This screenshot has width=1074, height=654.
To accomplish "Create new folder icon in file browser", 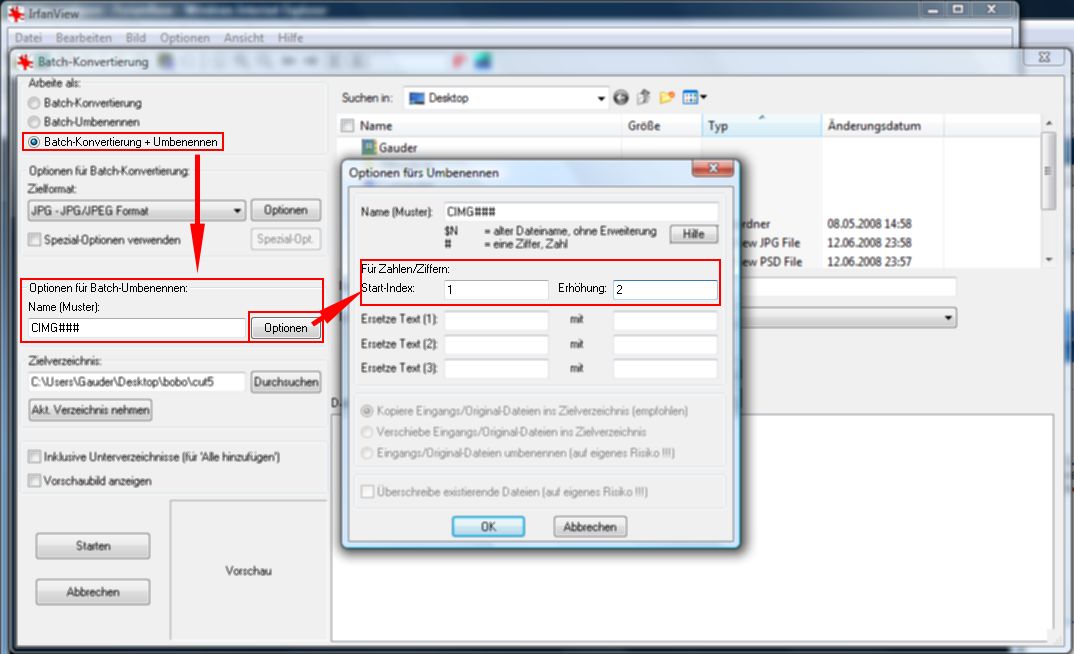I will tap(666, 97).
